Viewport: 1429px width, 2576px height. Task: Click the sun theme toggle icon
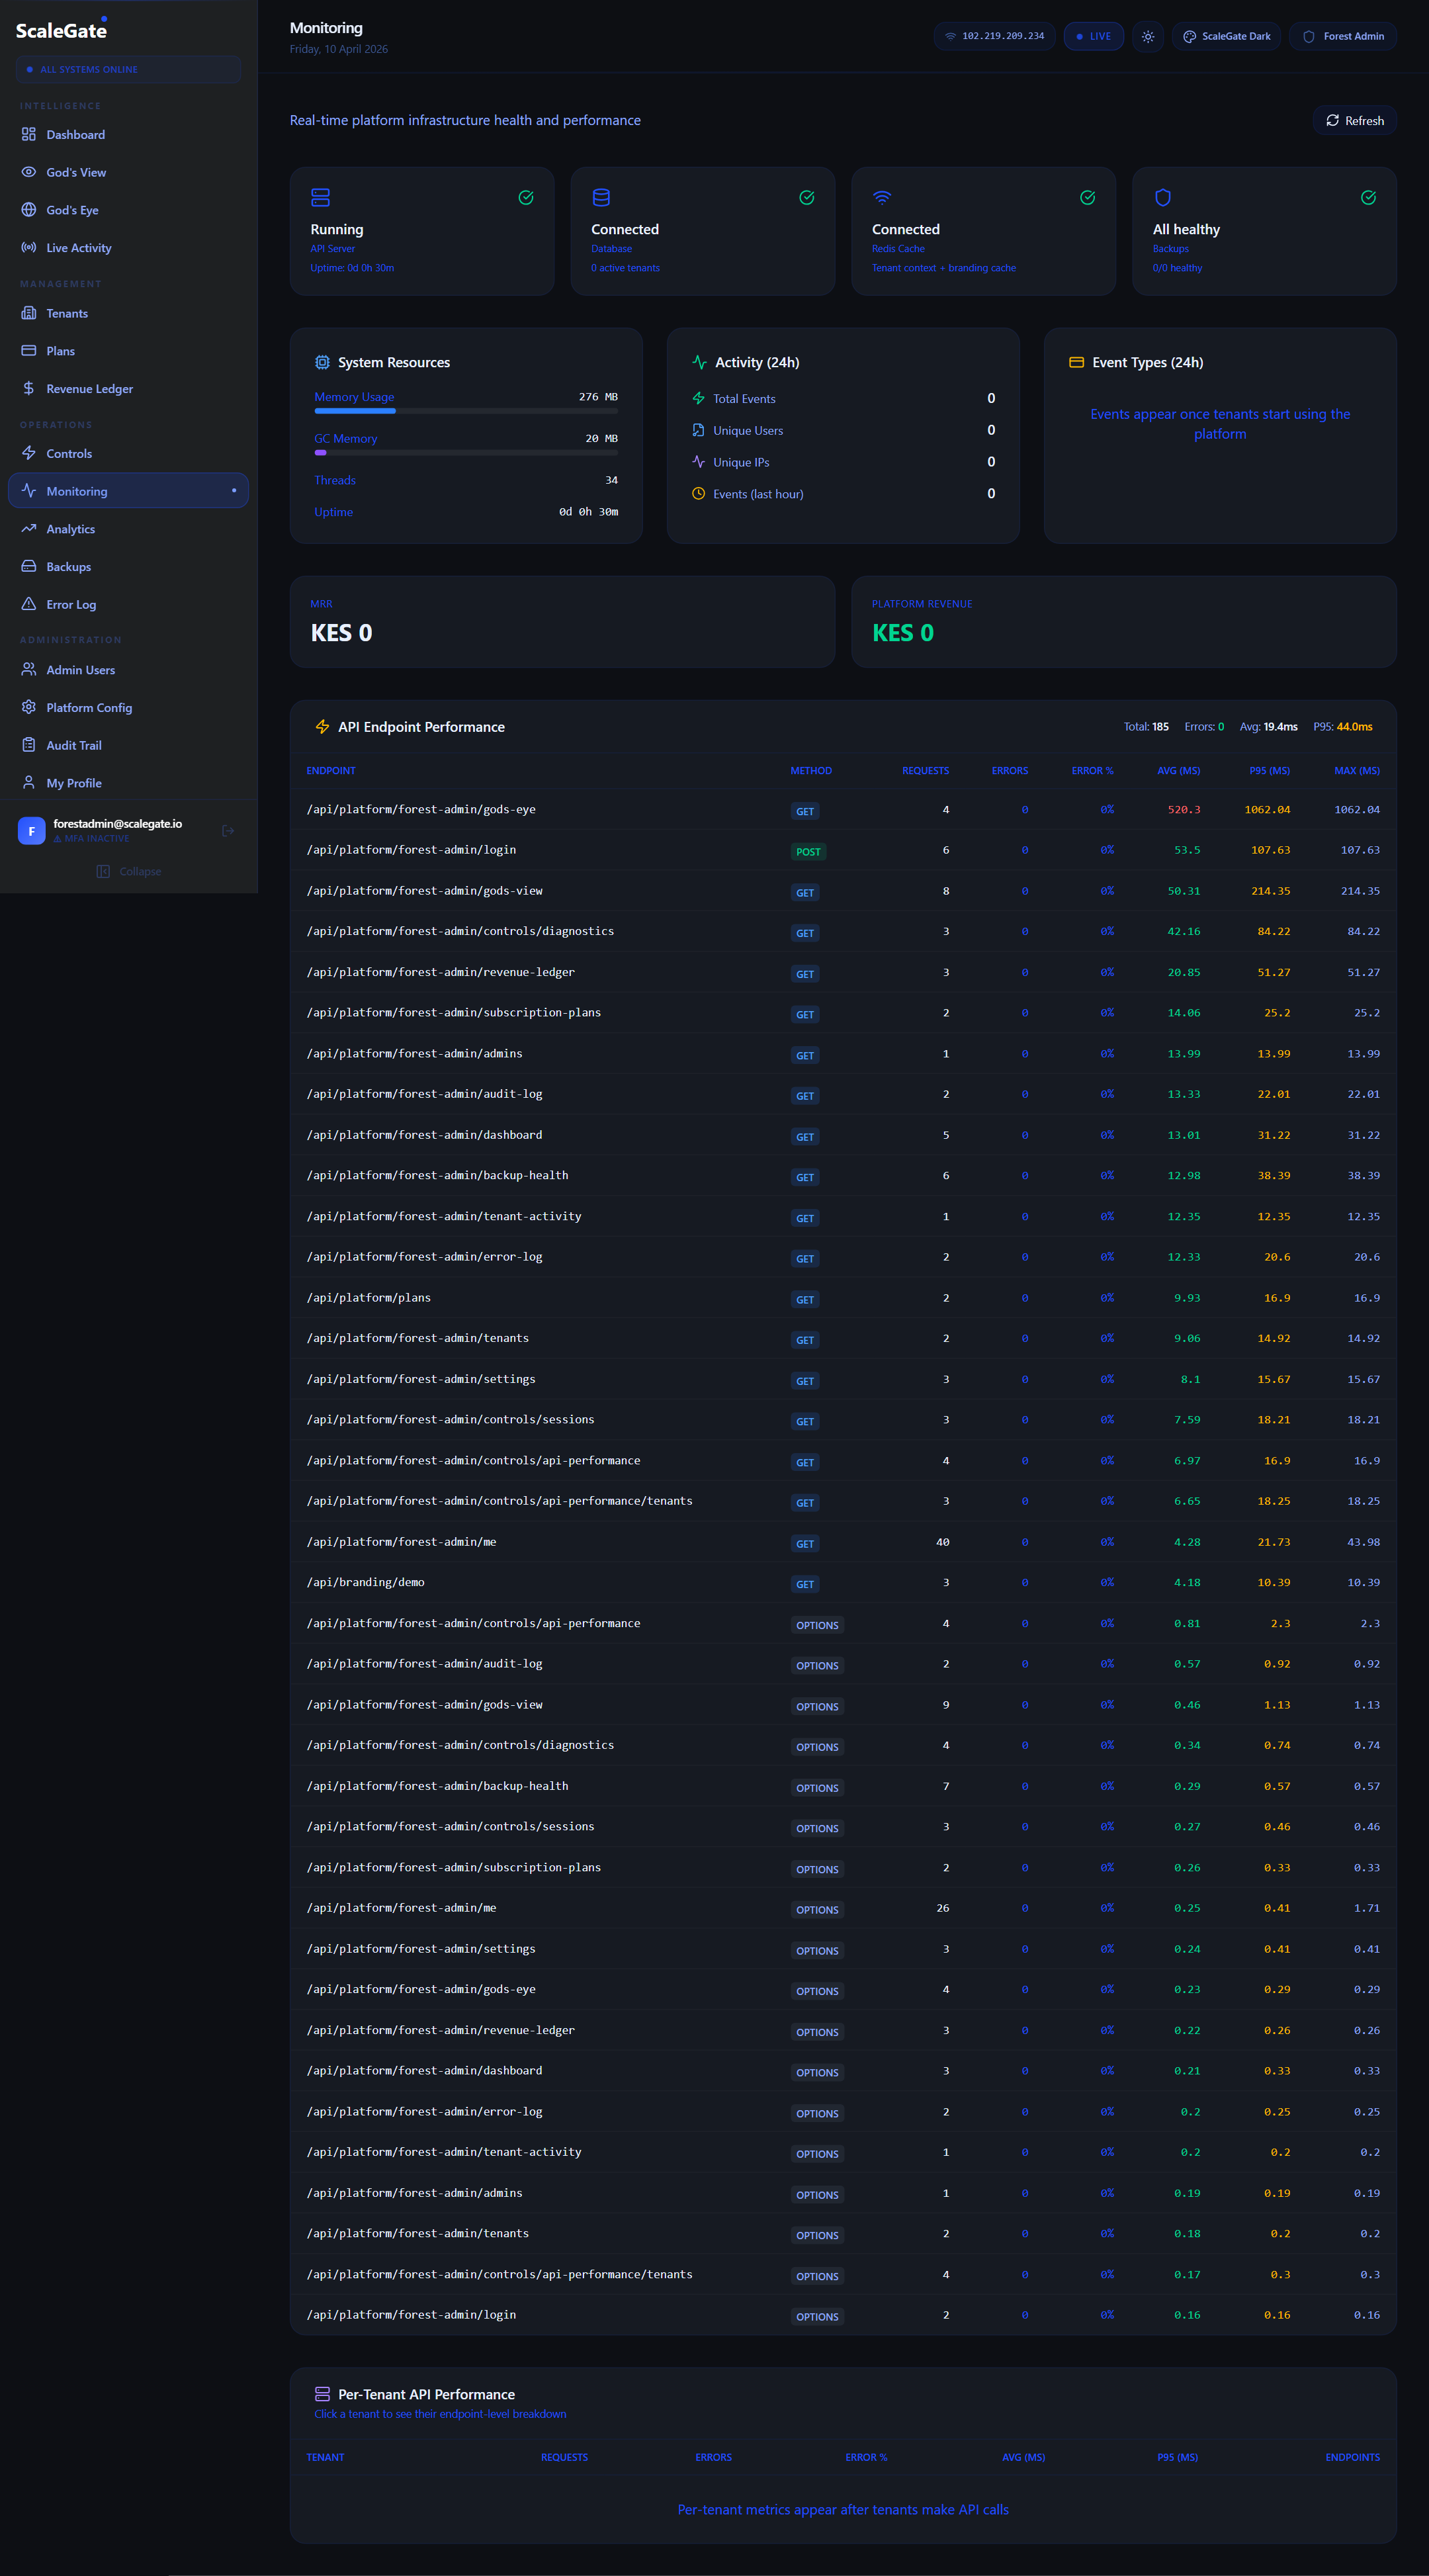(1148, 36)
